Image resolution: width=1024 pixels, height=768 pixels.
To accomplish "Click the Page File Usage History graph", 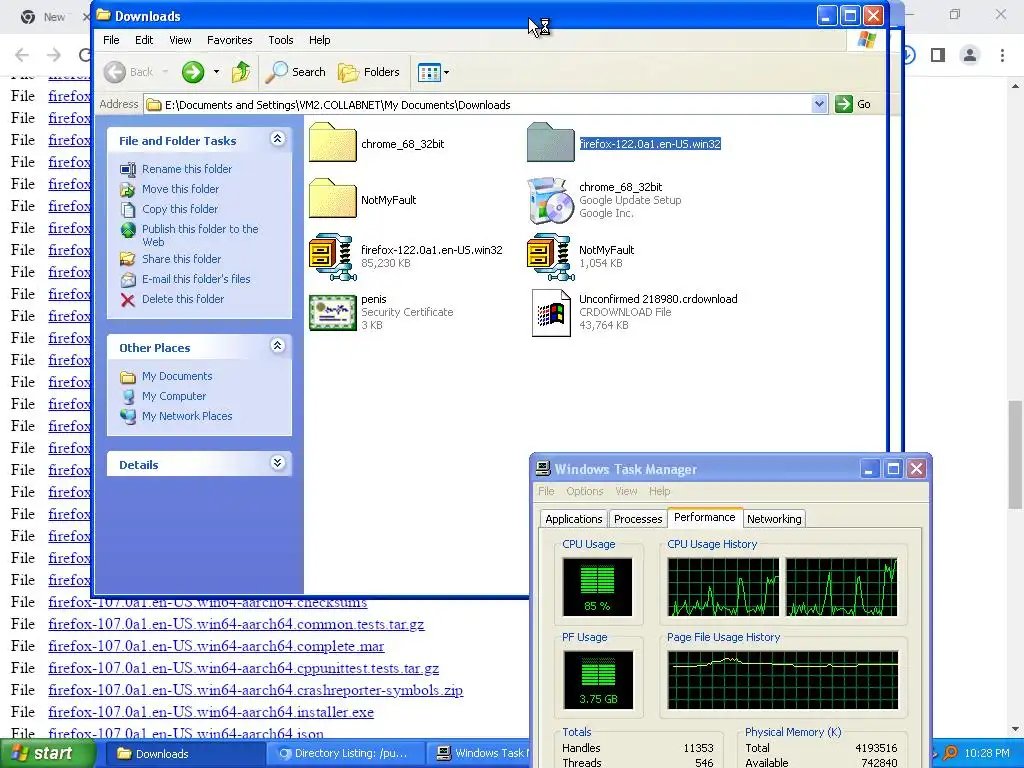I will pyautogui.click(x=783, y=680).
